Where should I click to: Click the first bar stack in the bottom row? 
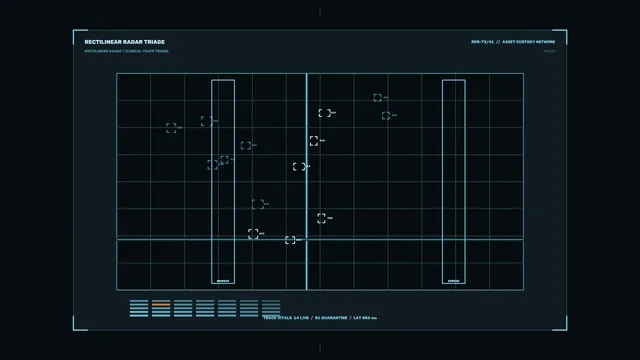click(x=139, y=308)
